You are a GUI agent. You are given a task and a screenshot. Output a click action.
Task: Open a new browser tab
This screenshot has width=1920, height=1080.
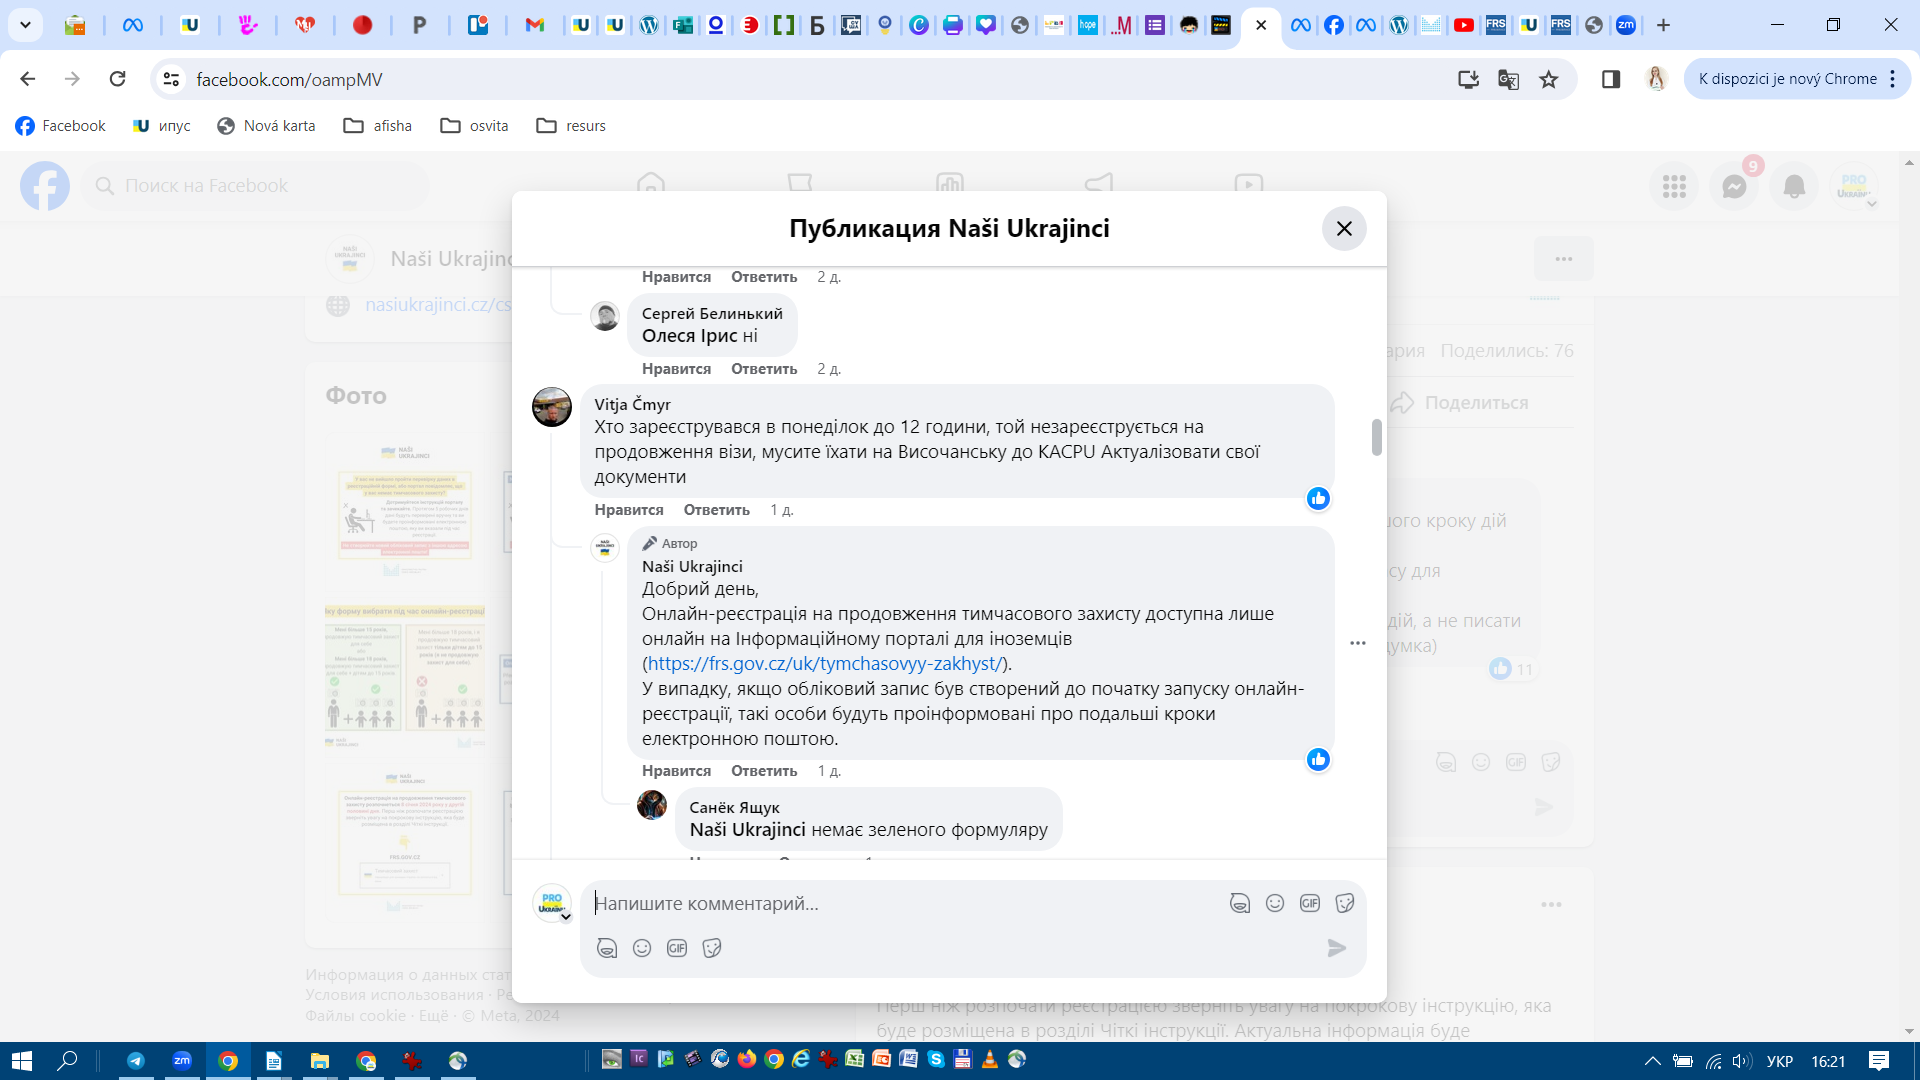click(x=1663, y=25)
